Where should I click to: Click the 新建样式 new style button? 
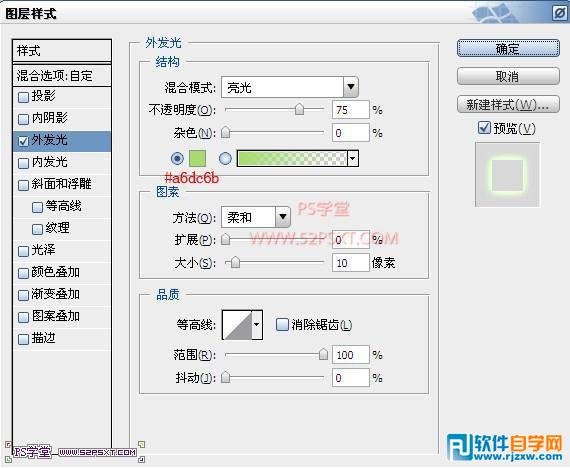pos(508,105)
